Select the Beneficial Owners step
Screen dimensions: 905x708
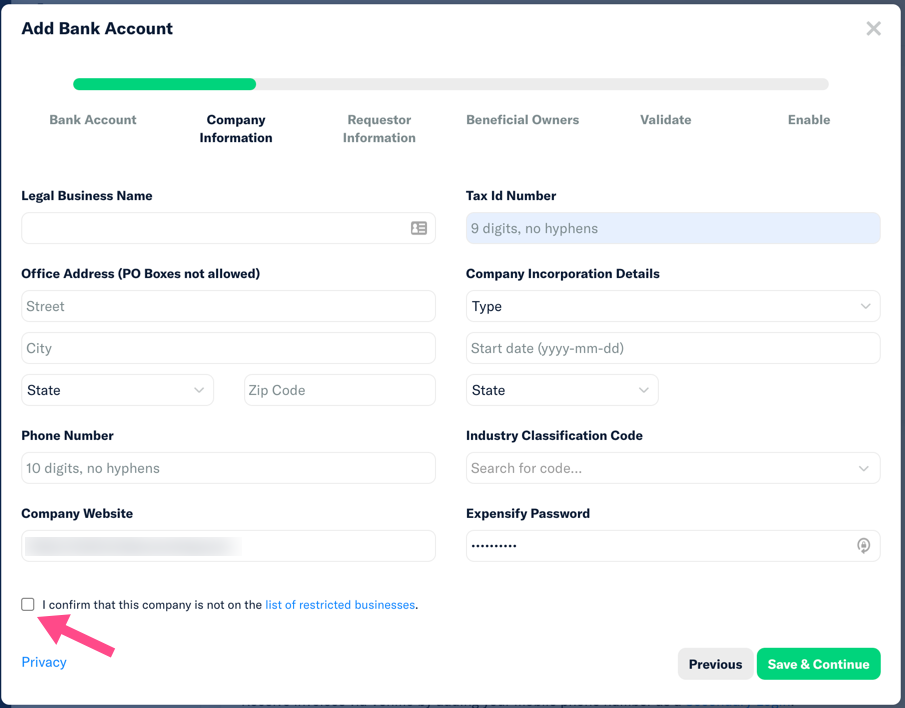point(522,119)
